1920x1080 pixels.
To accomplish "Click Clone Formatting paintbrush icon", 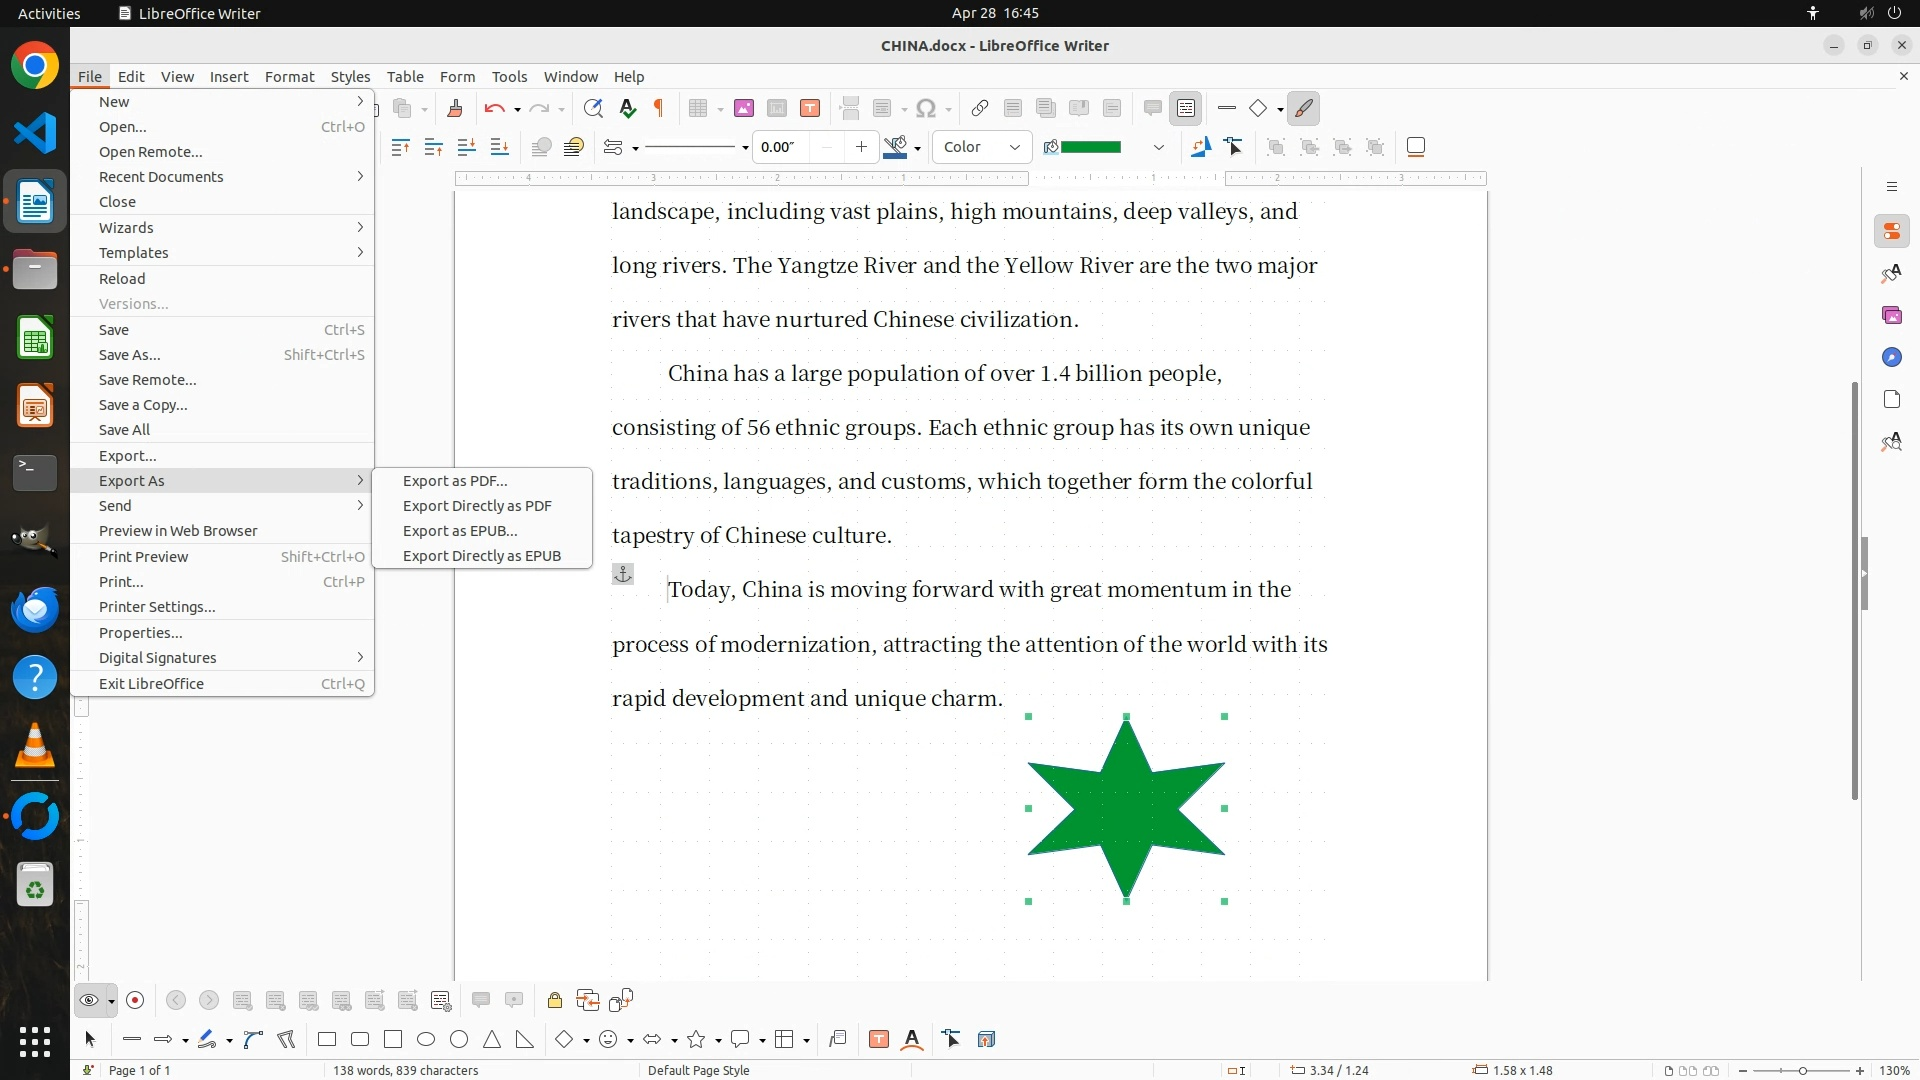I will [x=454, y=108].
